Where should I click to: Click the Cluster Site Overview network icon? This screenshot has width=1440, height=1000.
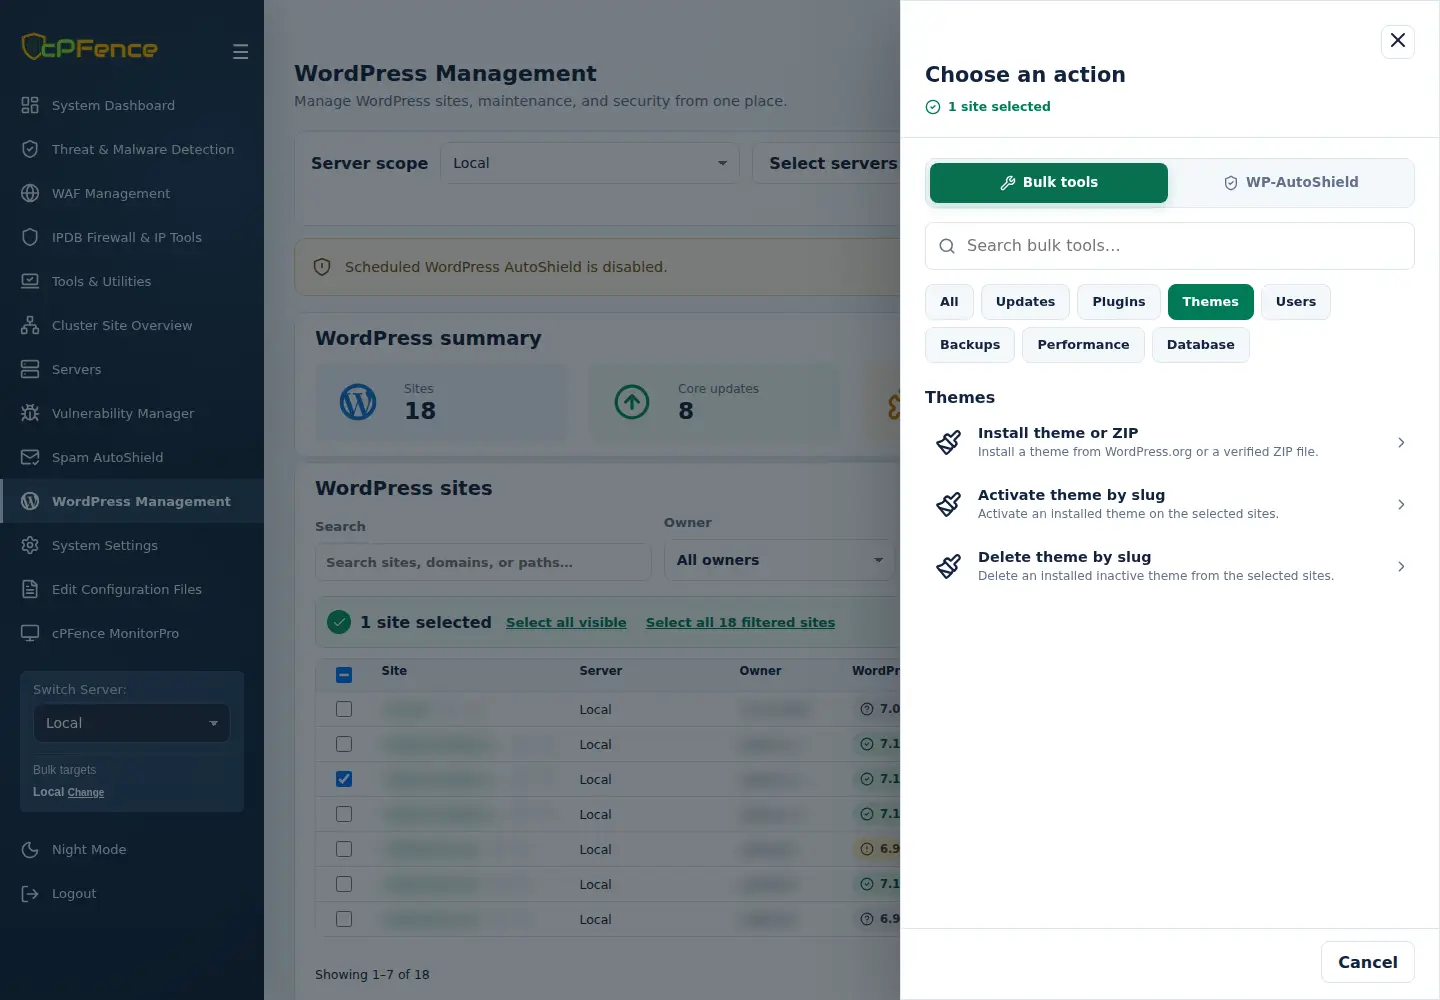coord(30,325)
